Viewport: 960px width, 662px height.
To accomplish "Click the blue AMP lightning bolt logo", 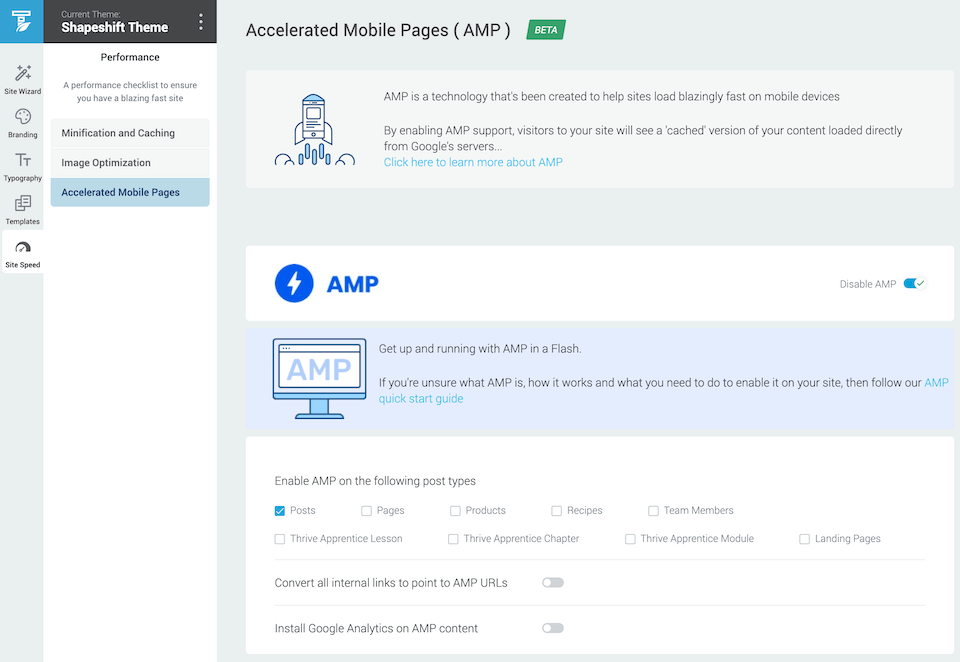I will pos(294,284).
